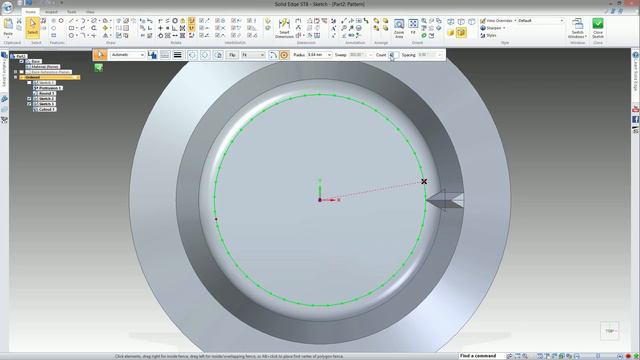Click the Find a command search box
The height and width of the screenshot is (360, 640).
[x=482, y=356]
